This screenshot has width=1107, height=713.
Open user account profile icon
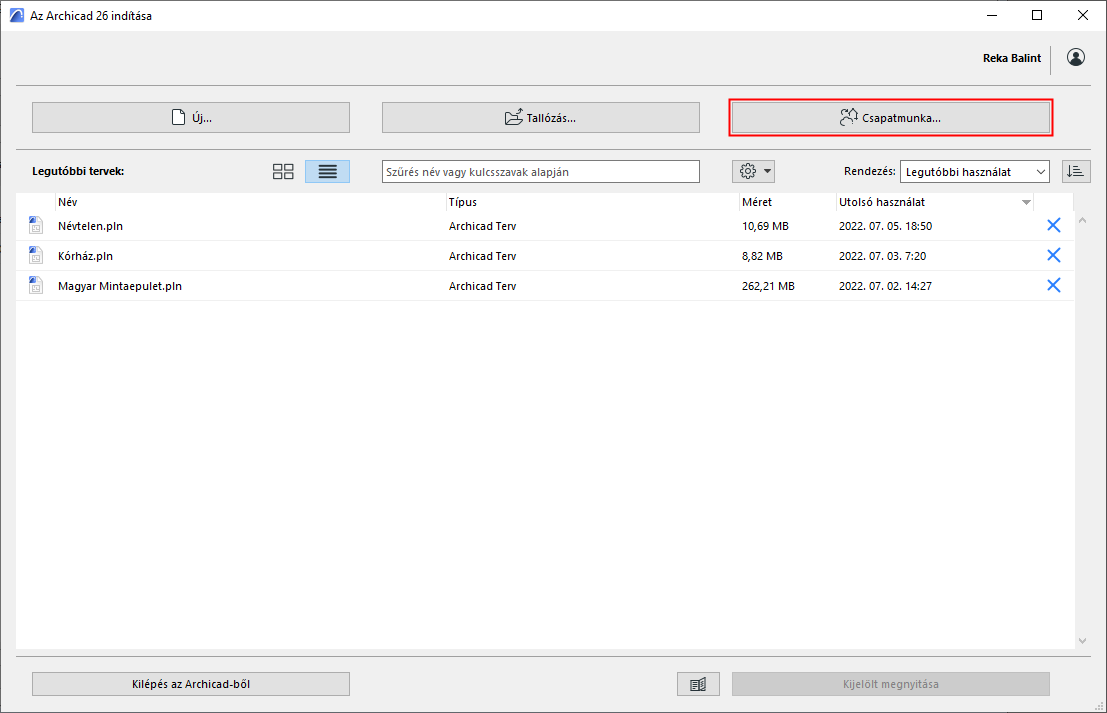1075,57
